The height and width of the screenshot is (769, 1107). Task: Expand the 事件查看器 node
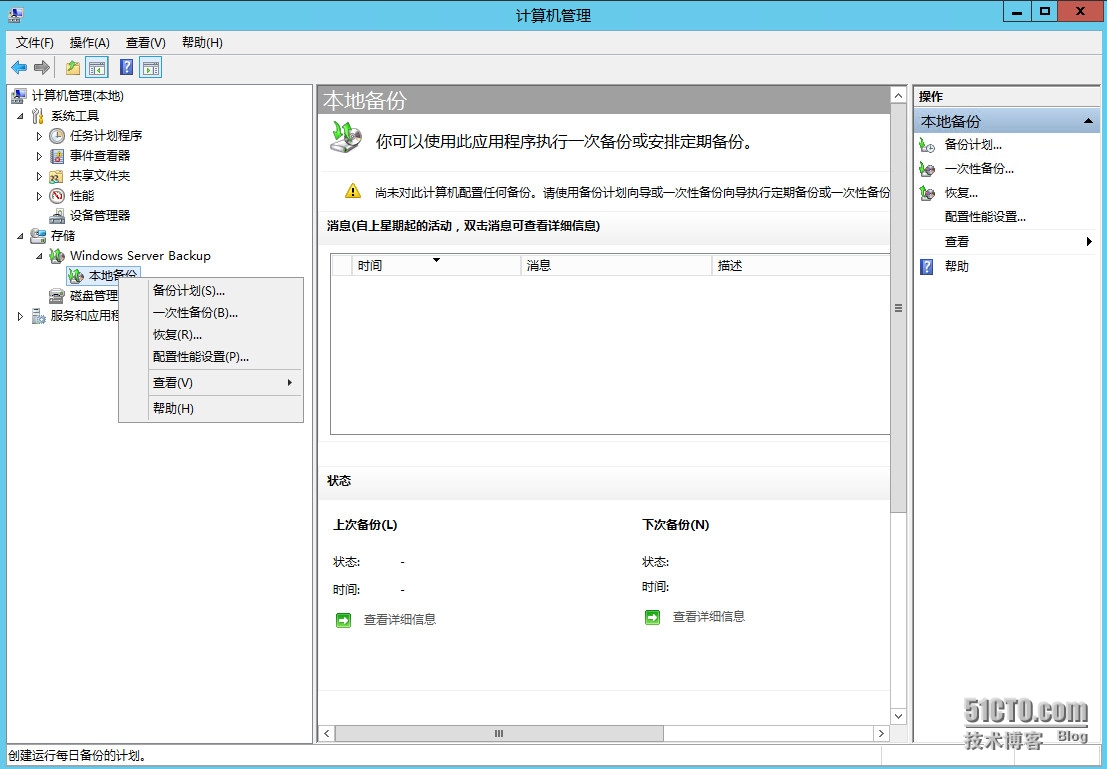point(40,156)
